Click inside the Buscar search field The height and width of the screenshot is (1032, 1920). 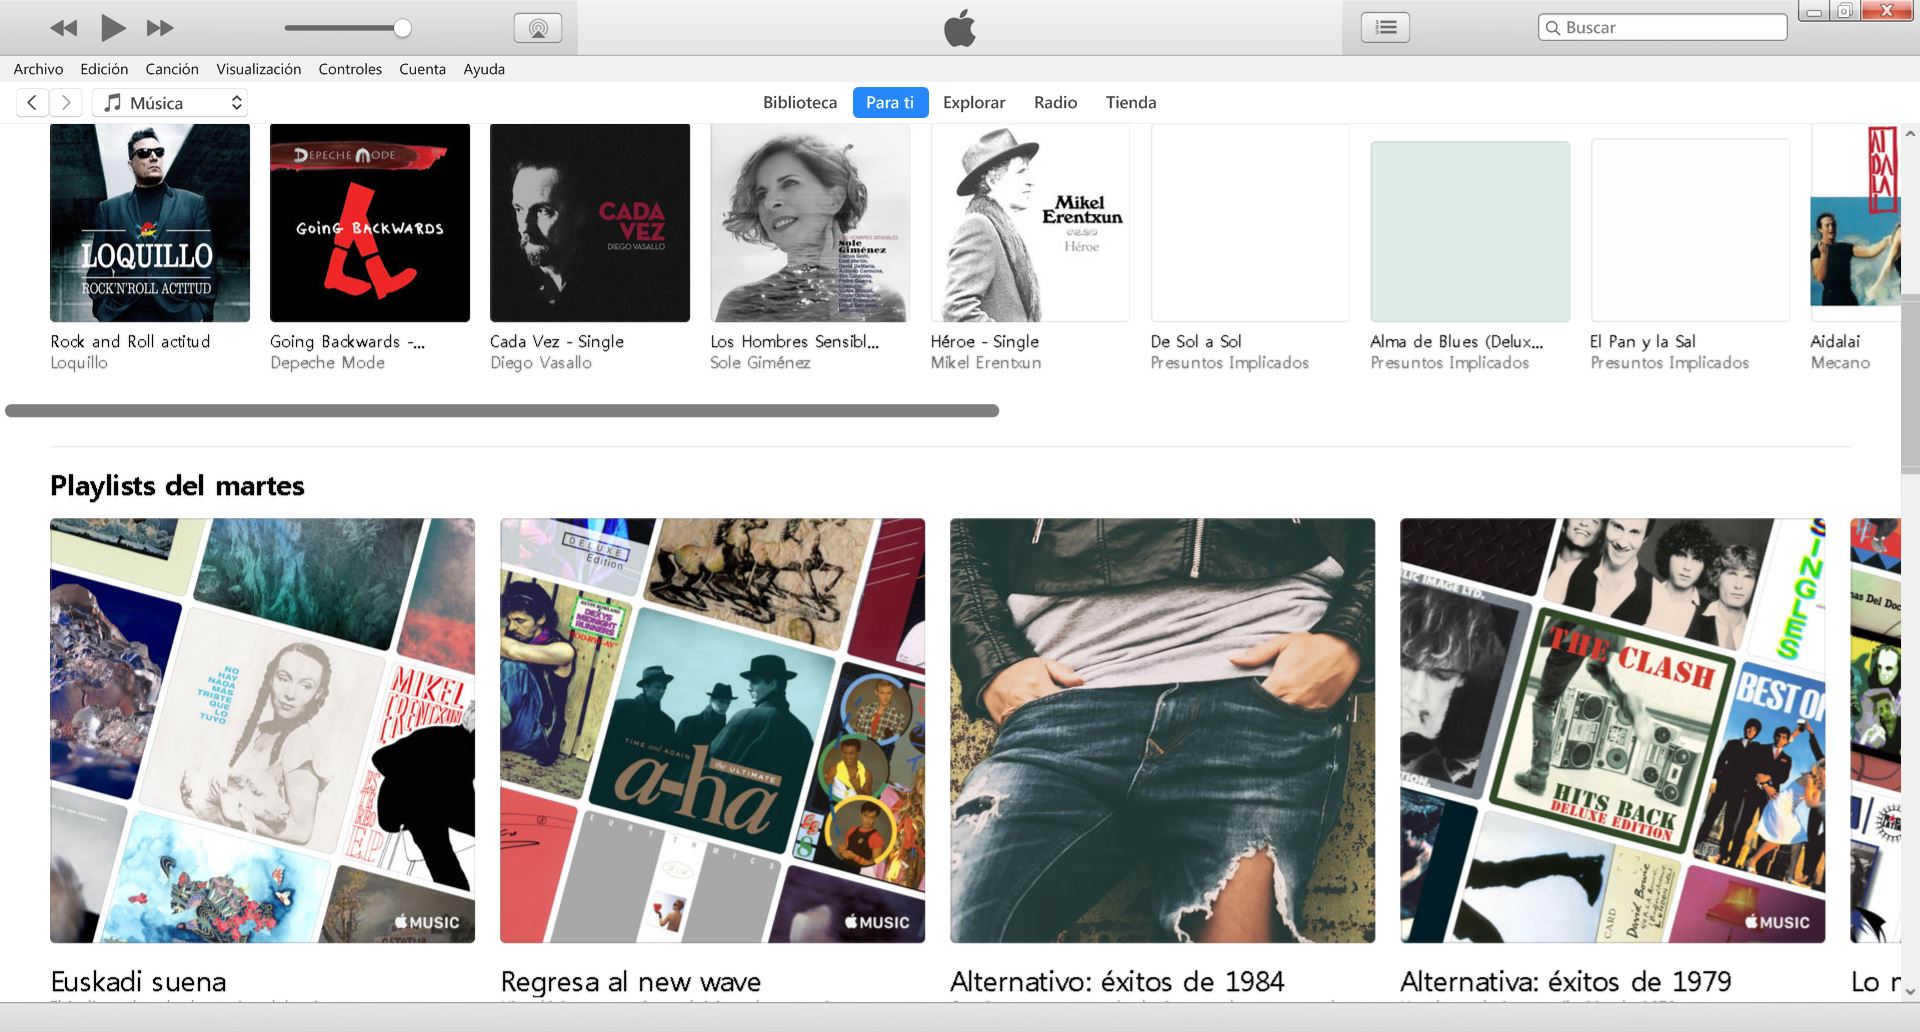[x=1662, y=28]
